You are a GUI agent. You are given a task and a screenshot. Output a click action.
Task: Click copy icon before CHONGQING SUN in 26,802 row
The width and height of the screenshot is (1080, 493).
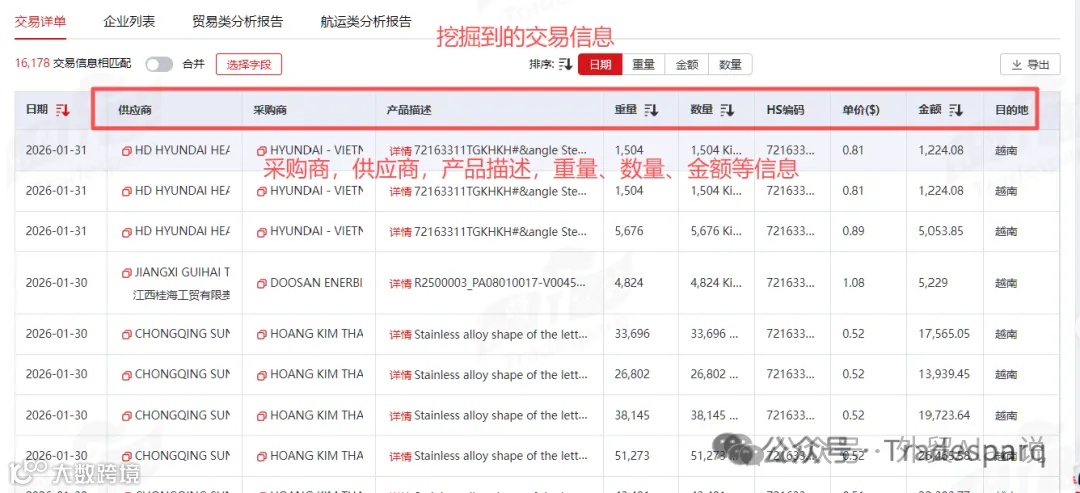click(x=127, y=375)
